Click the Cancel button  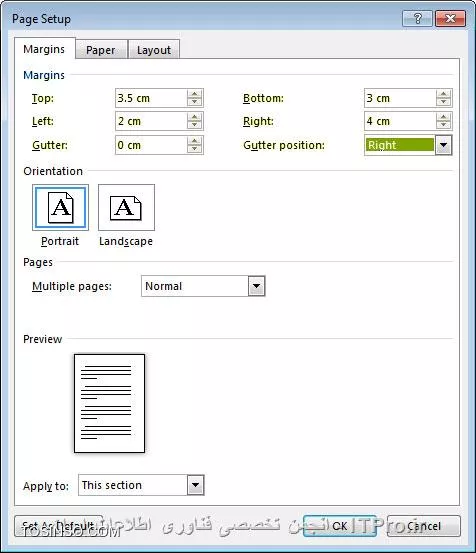424,526
